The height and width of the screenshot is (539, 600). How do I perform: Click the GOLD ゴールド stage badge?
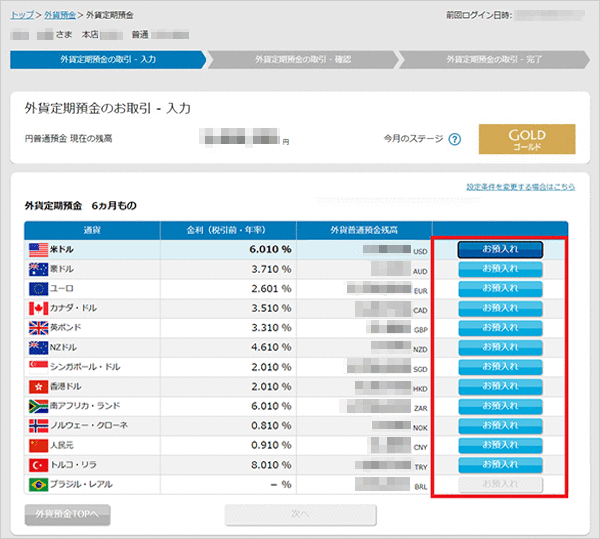pyautogui.click(x=527, y=139)
